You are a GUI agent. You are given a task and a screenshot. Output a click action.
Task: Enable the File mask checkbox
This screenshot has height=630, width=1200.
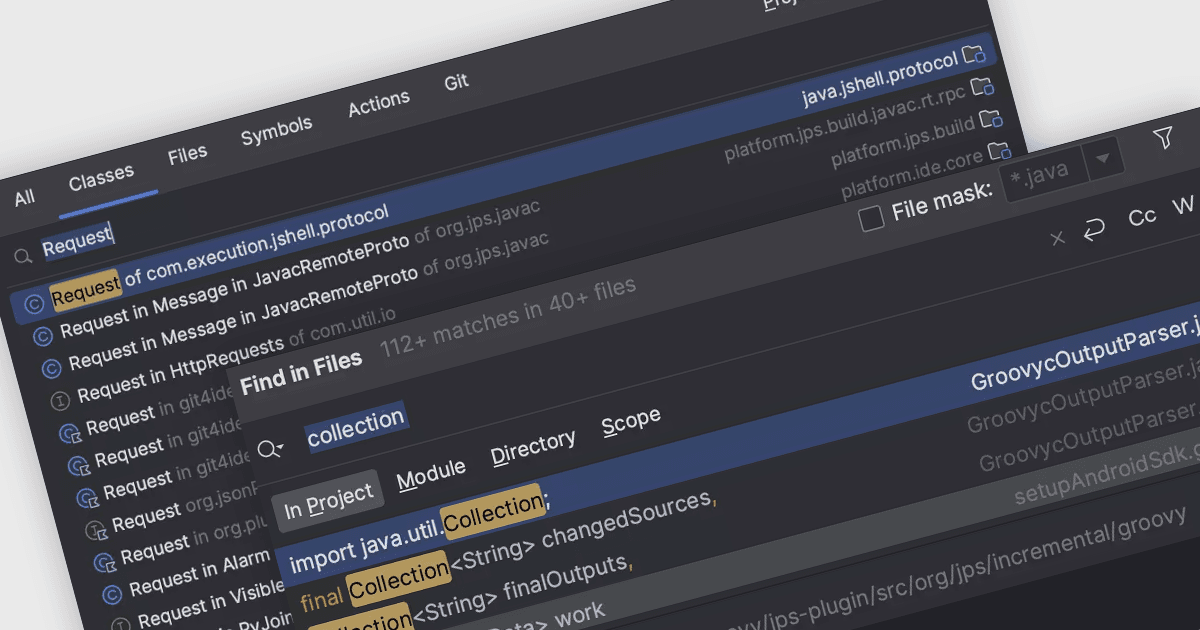coord(872,218)
